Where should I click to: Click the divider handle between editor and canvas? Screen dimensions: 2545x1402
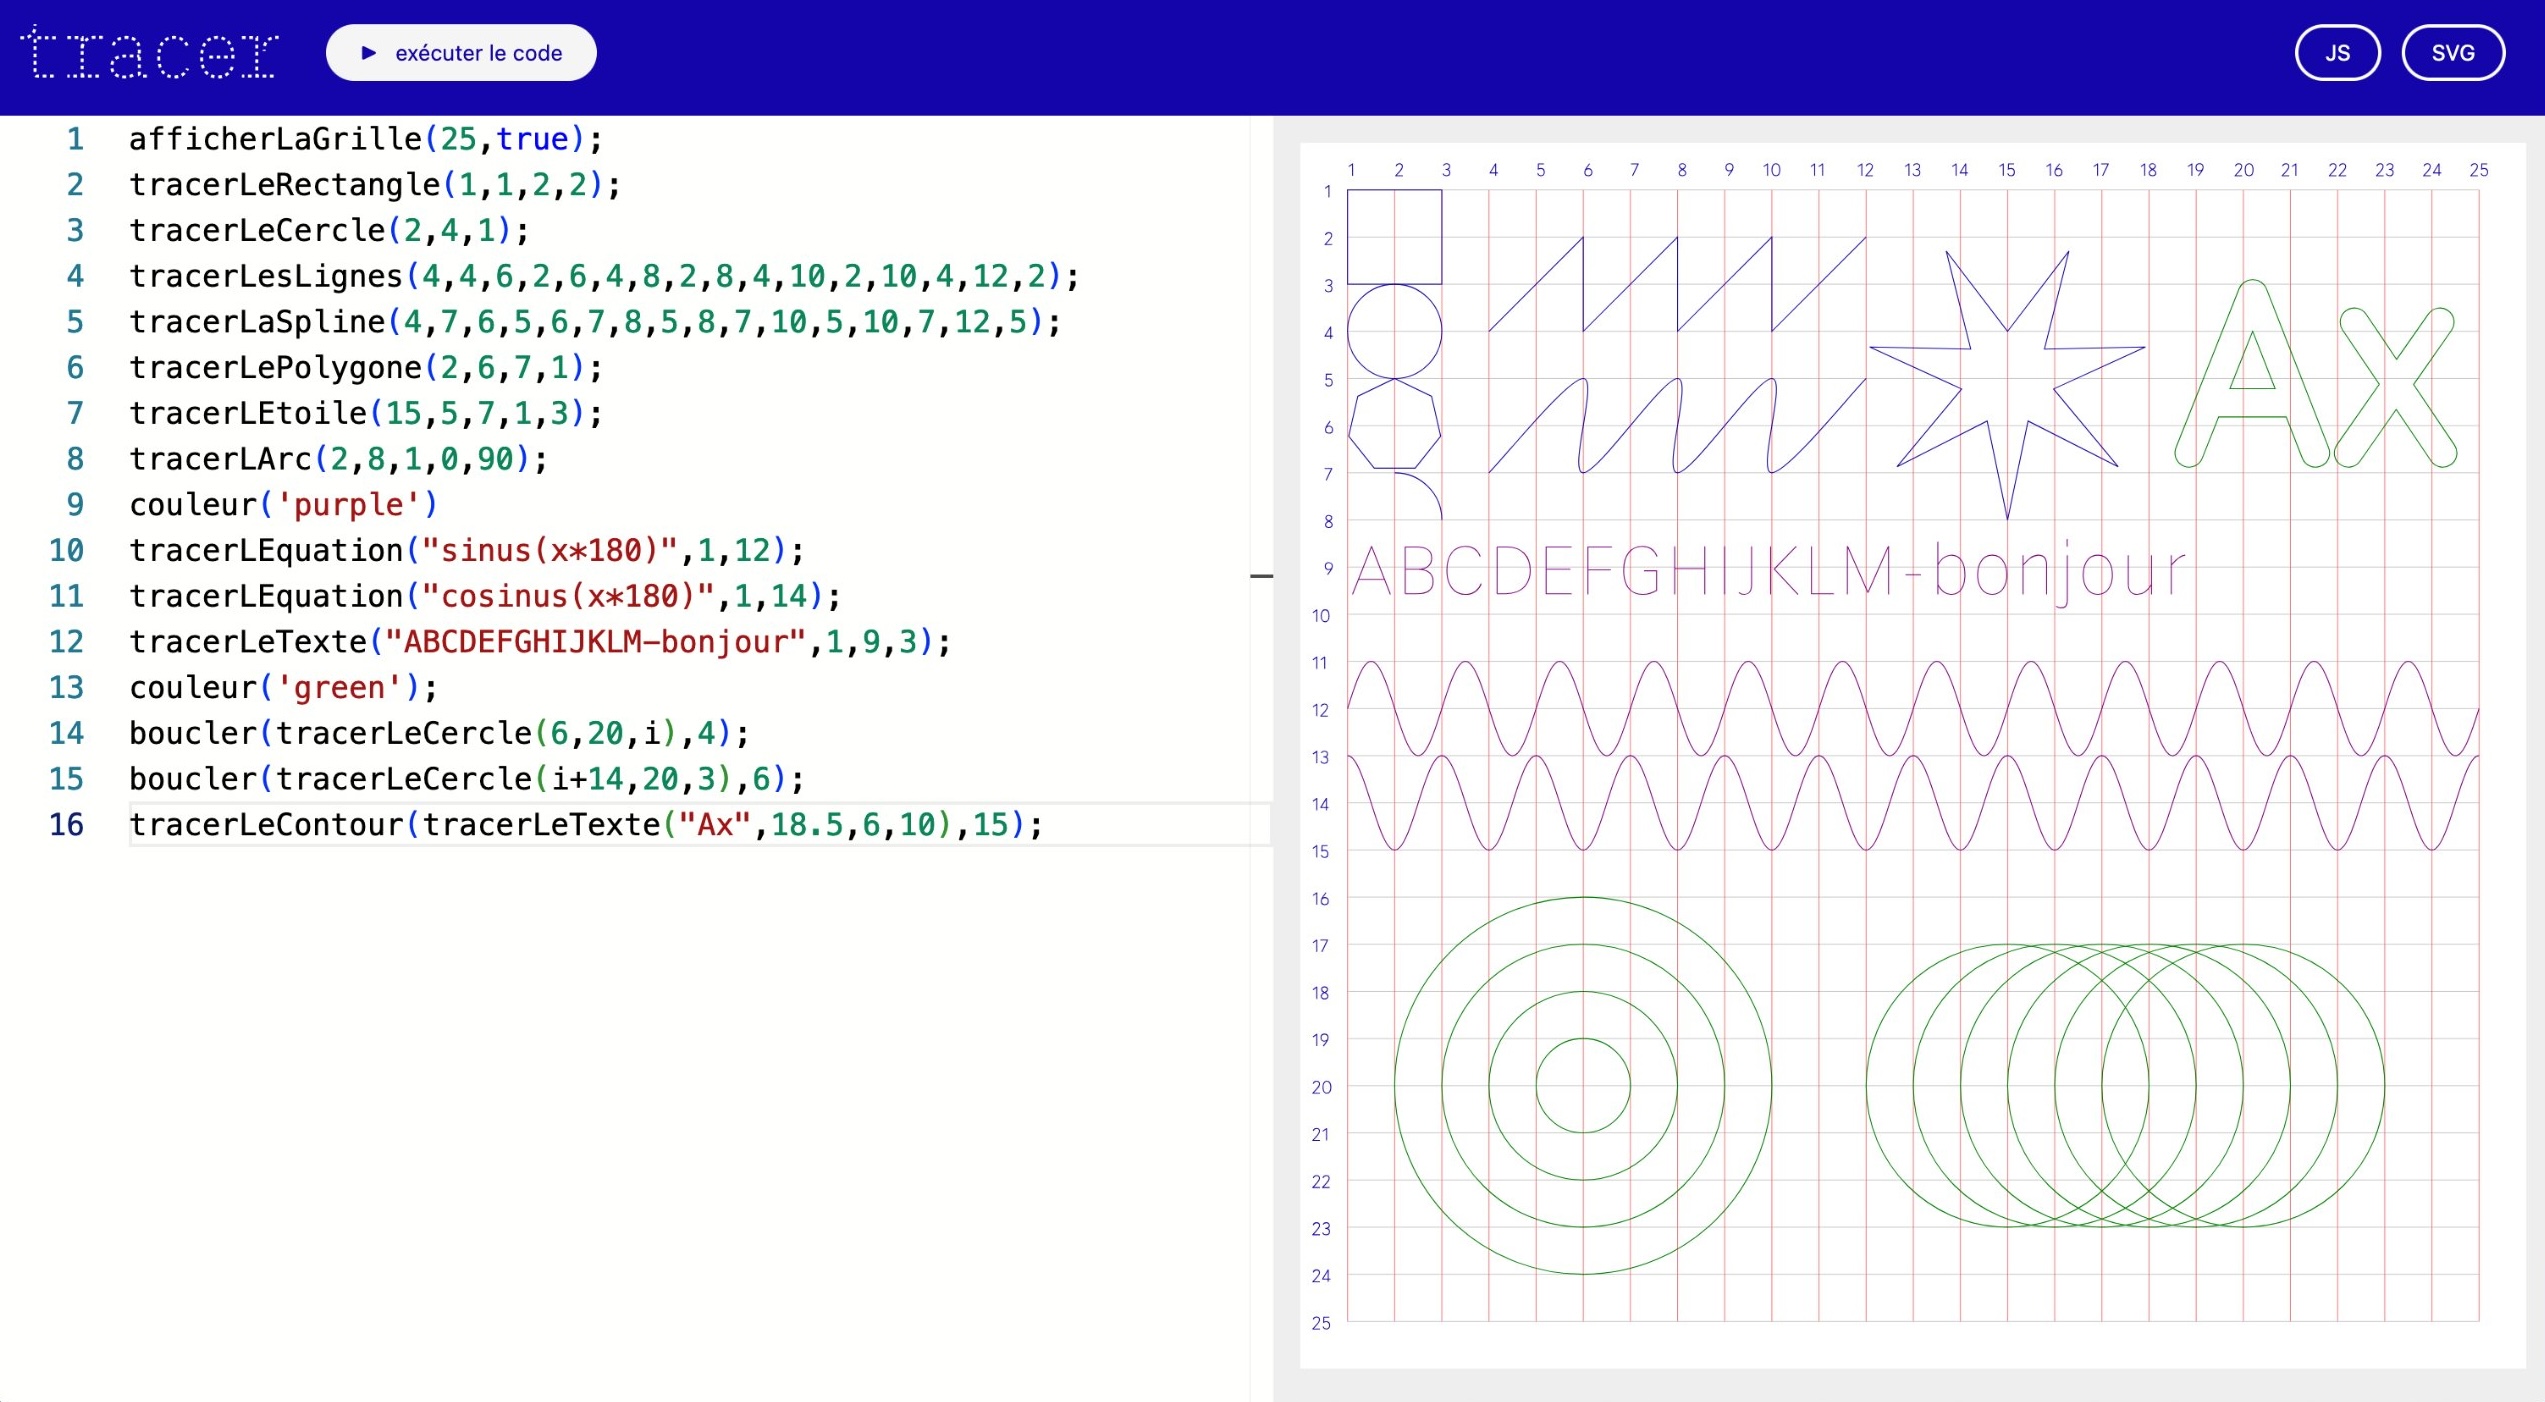click(x=1261, y=576)
